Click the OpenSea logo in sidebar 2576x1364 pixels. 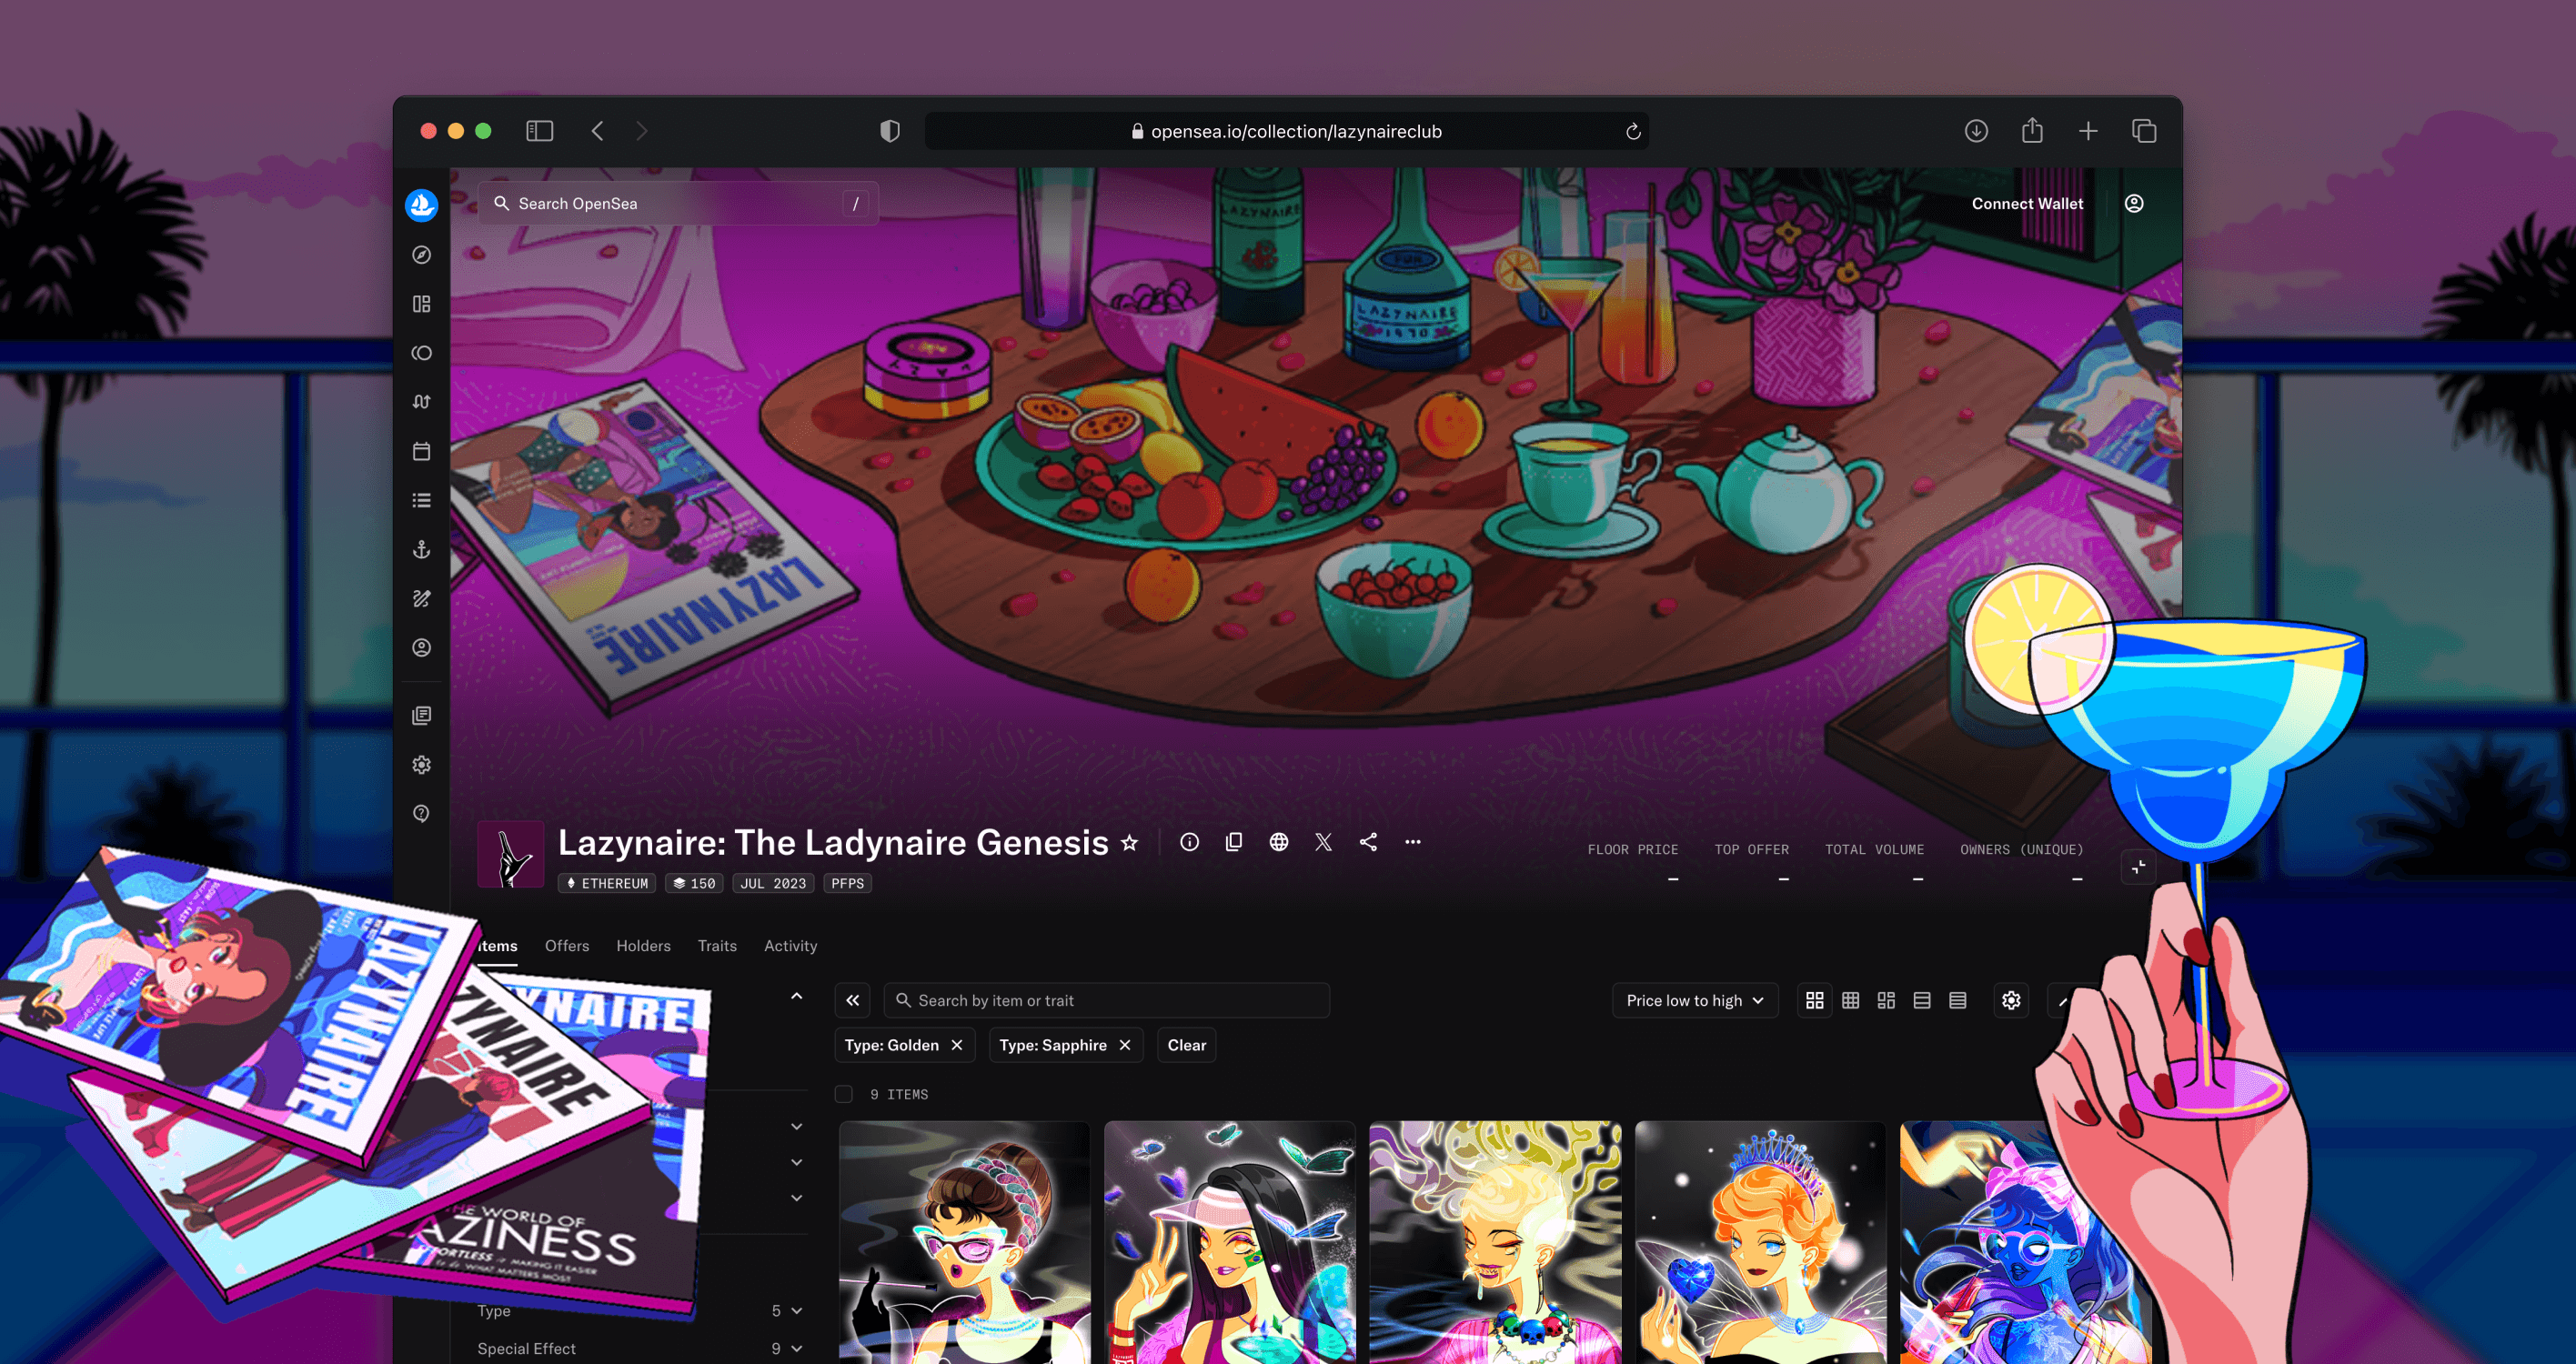tap(421, 205)
